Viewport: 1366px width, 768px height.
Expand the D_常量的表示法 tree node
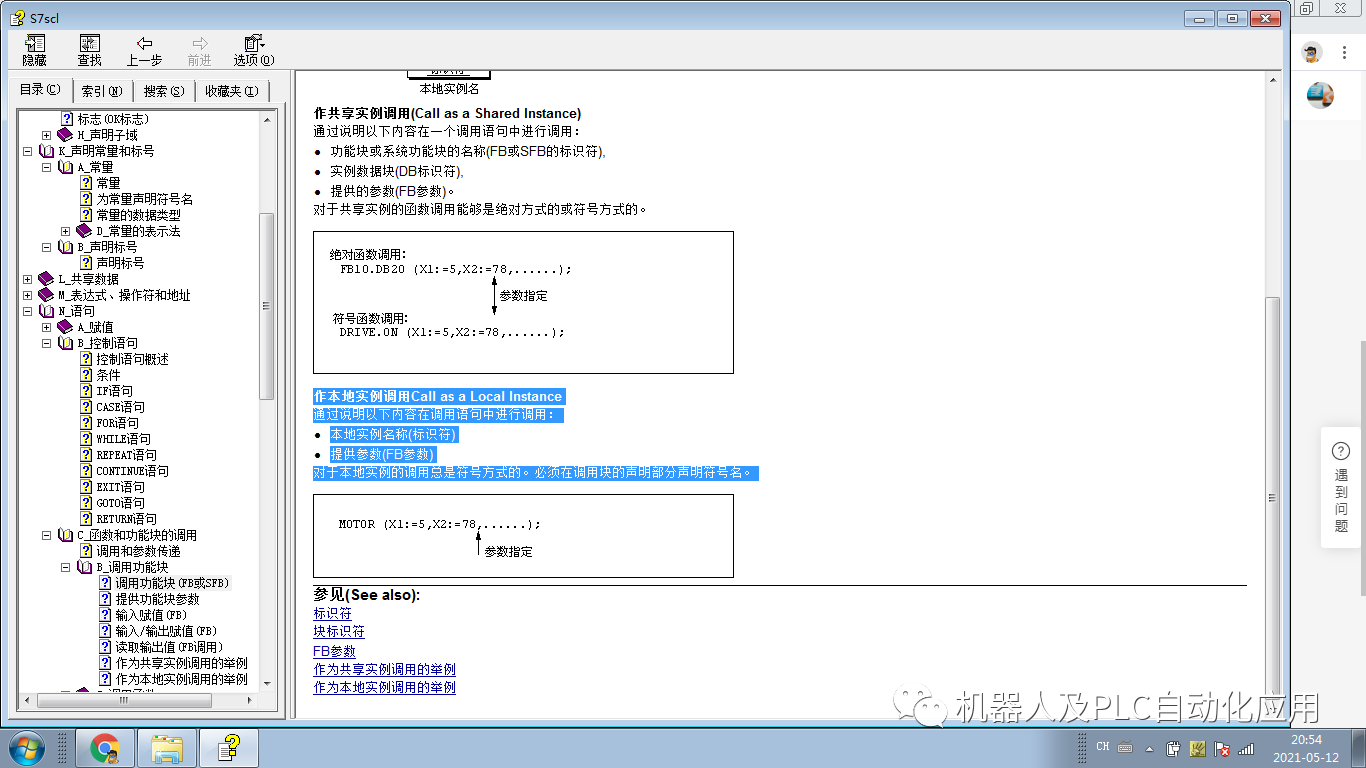click(x=66, y=231)
